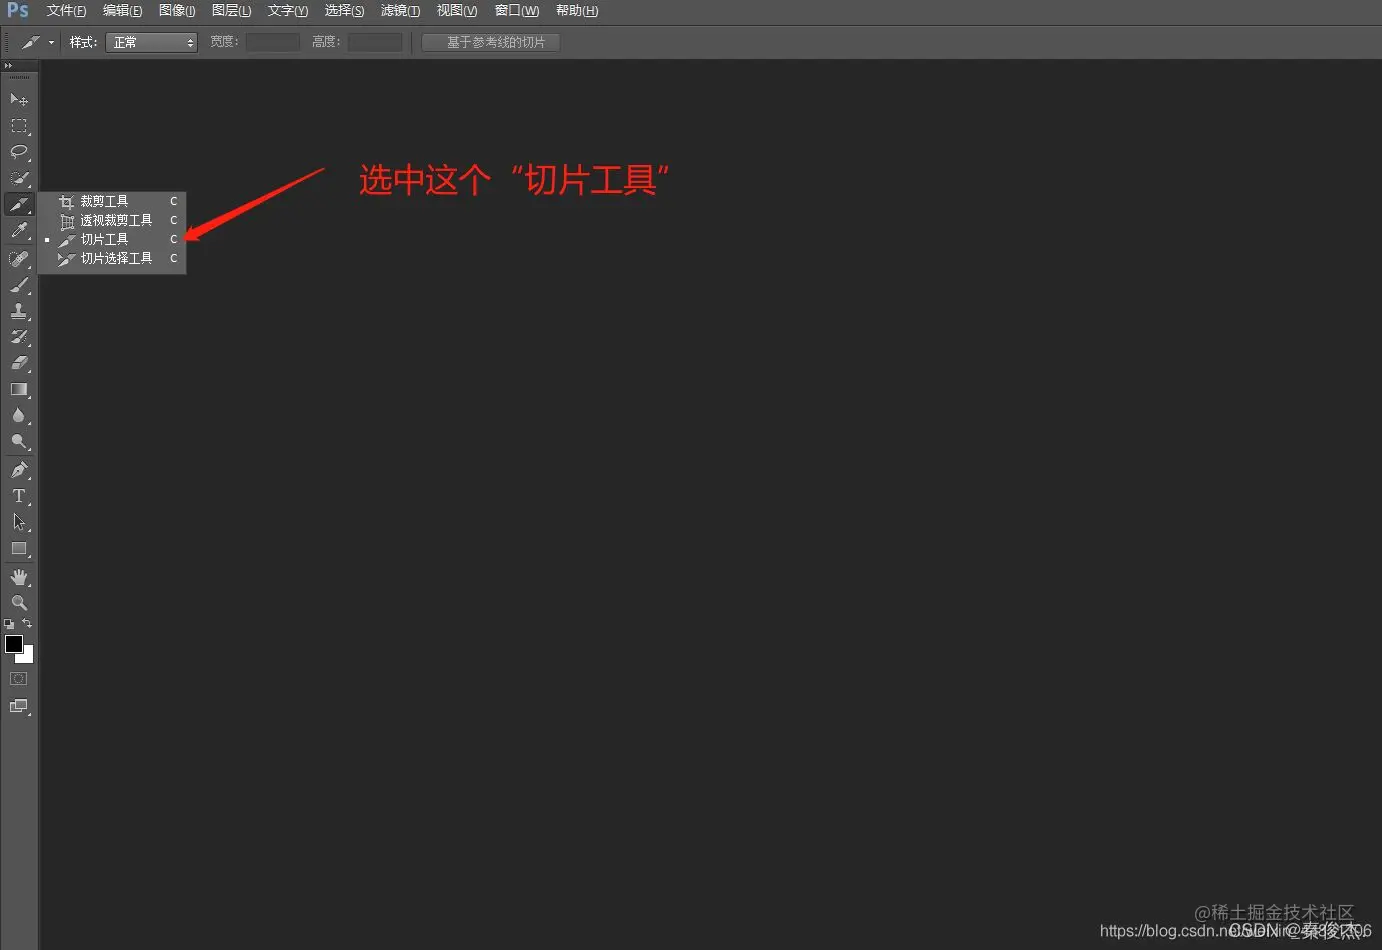Image resolution: width=1382 pixels, height=950 pixels.
Task: Select the Eraser tool
Action: [19, 363]
